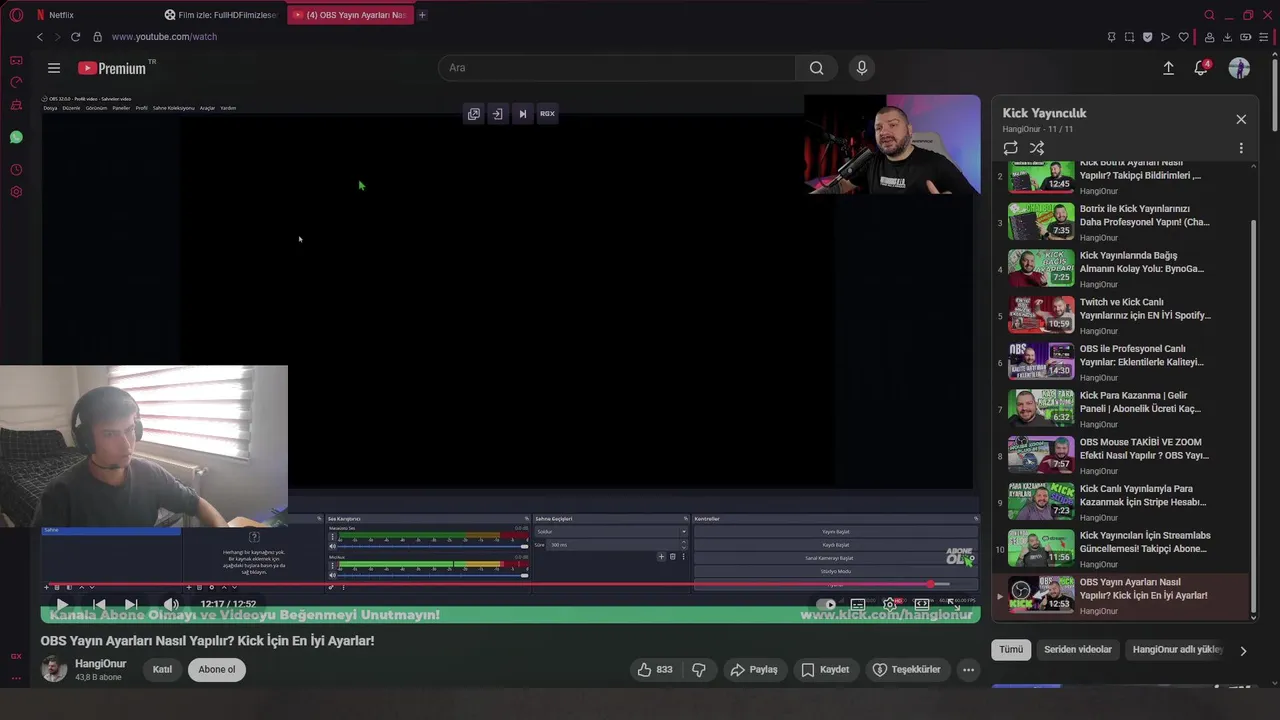Image resolution: width=1280 pixels, height=720 pixels.
Task: Select the OBS Yayın Ayarları YouTube tab
Action: 349,15
